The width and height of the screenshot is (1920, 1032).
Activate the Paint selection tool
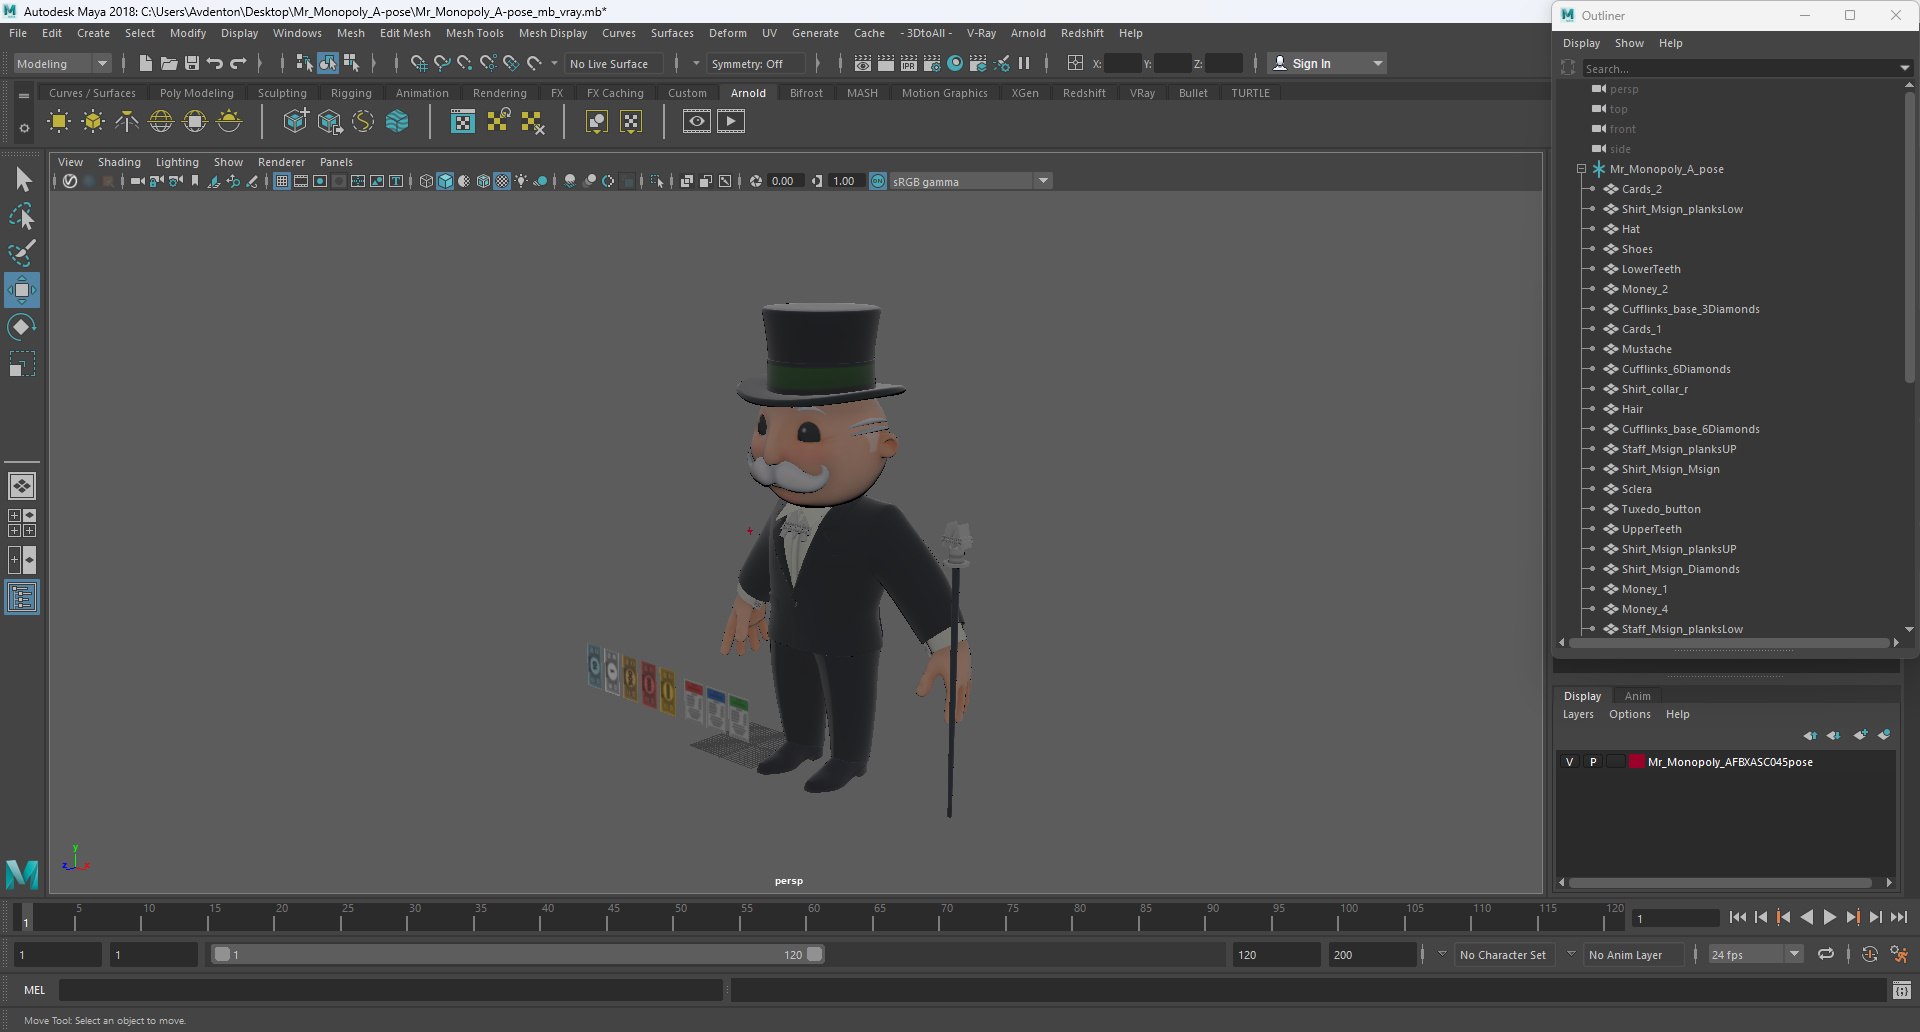[21, 252]
